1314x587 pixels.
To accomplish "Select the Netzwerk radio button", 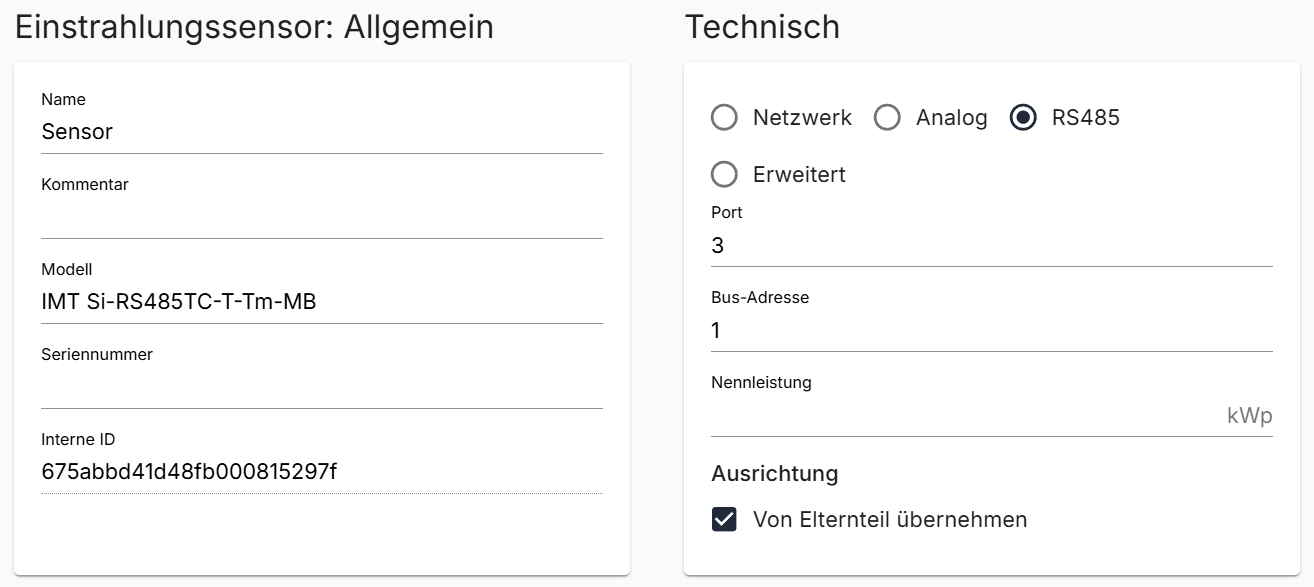I will pyautogui.click(x=724, y=118).
